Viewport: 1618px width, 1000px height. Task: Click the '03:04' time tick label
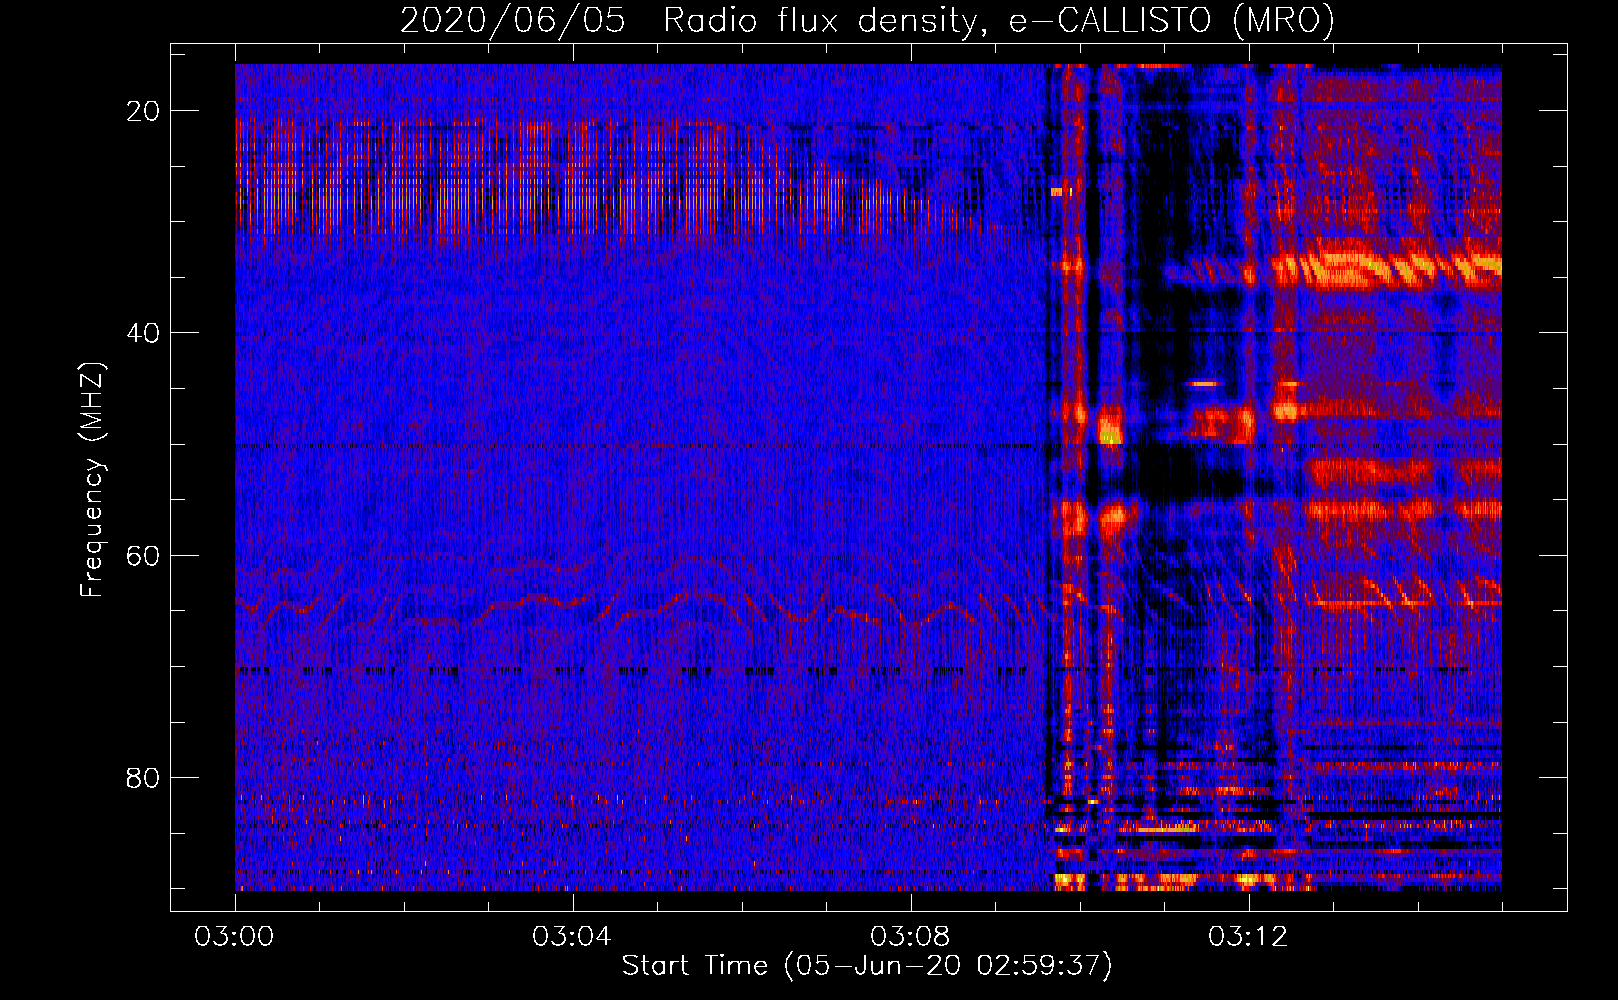tap(573, 937)
